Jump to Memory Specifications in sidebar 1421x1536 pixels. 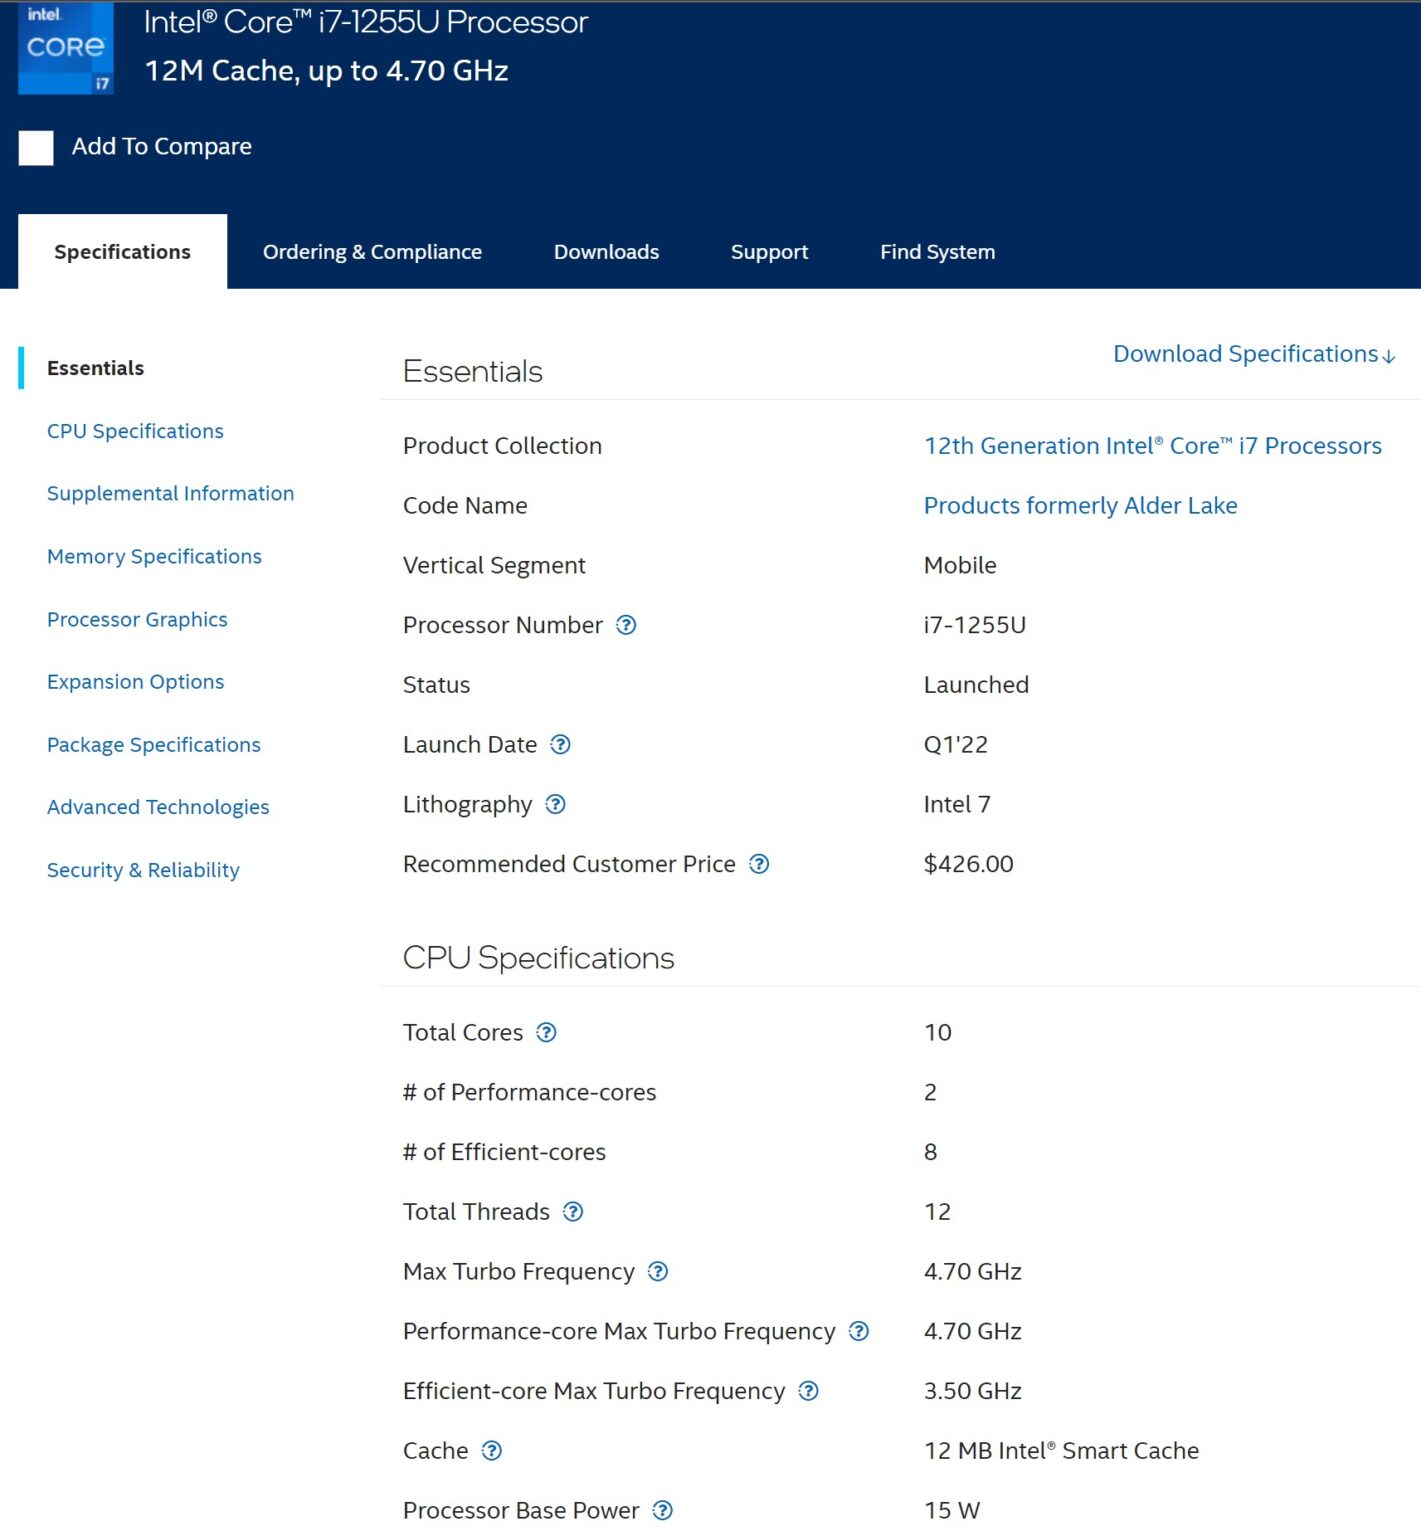(154, 557)
